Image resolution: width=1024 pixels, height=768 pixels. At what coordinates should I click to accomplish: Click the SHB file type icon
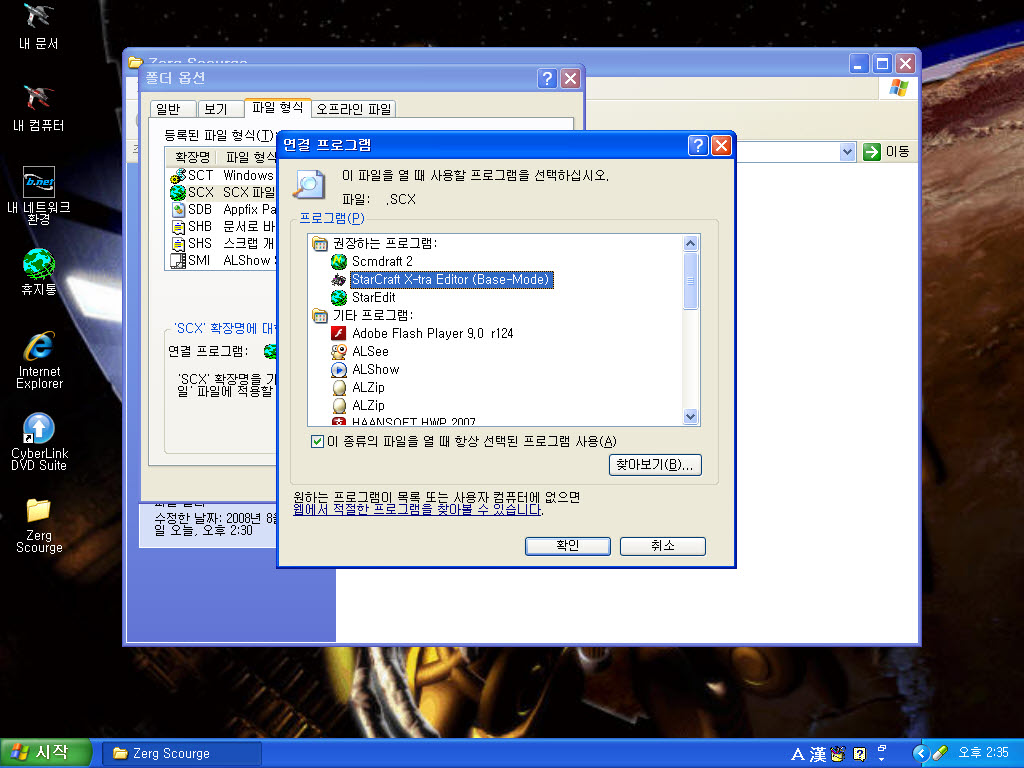point(178,227)
